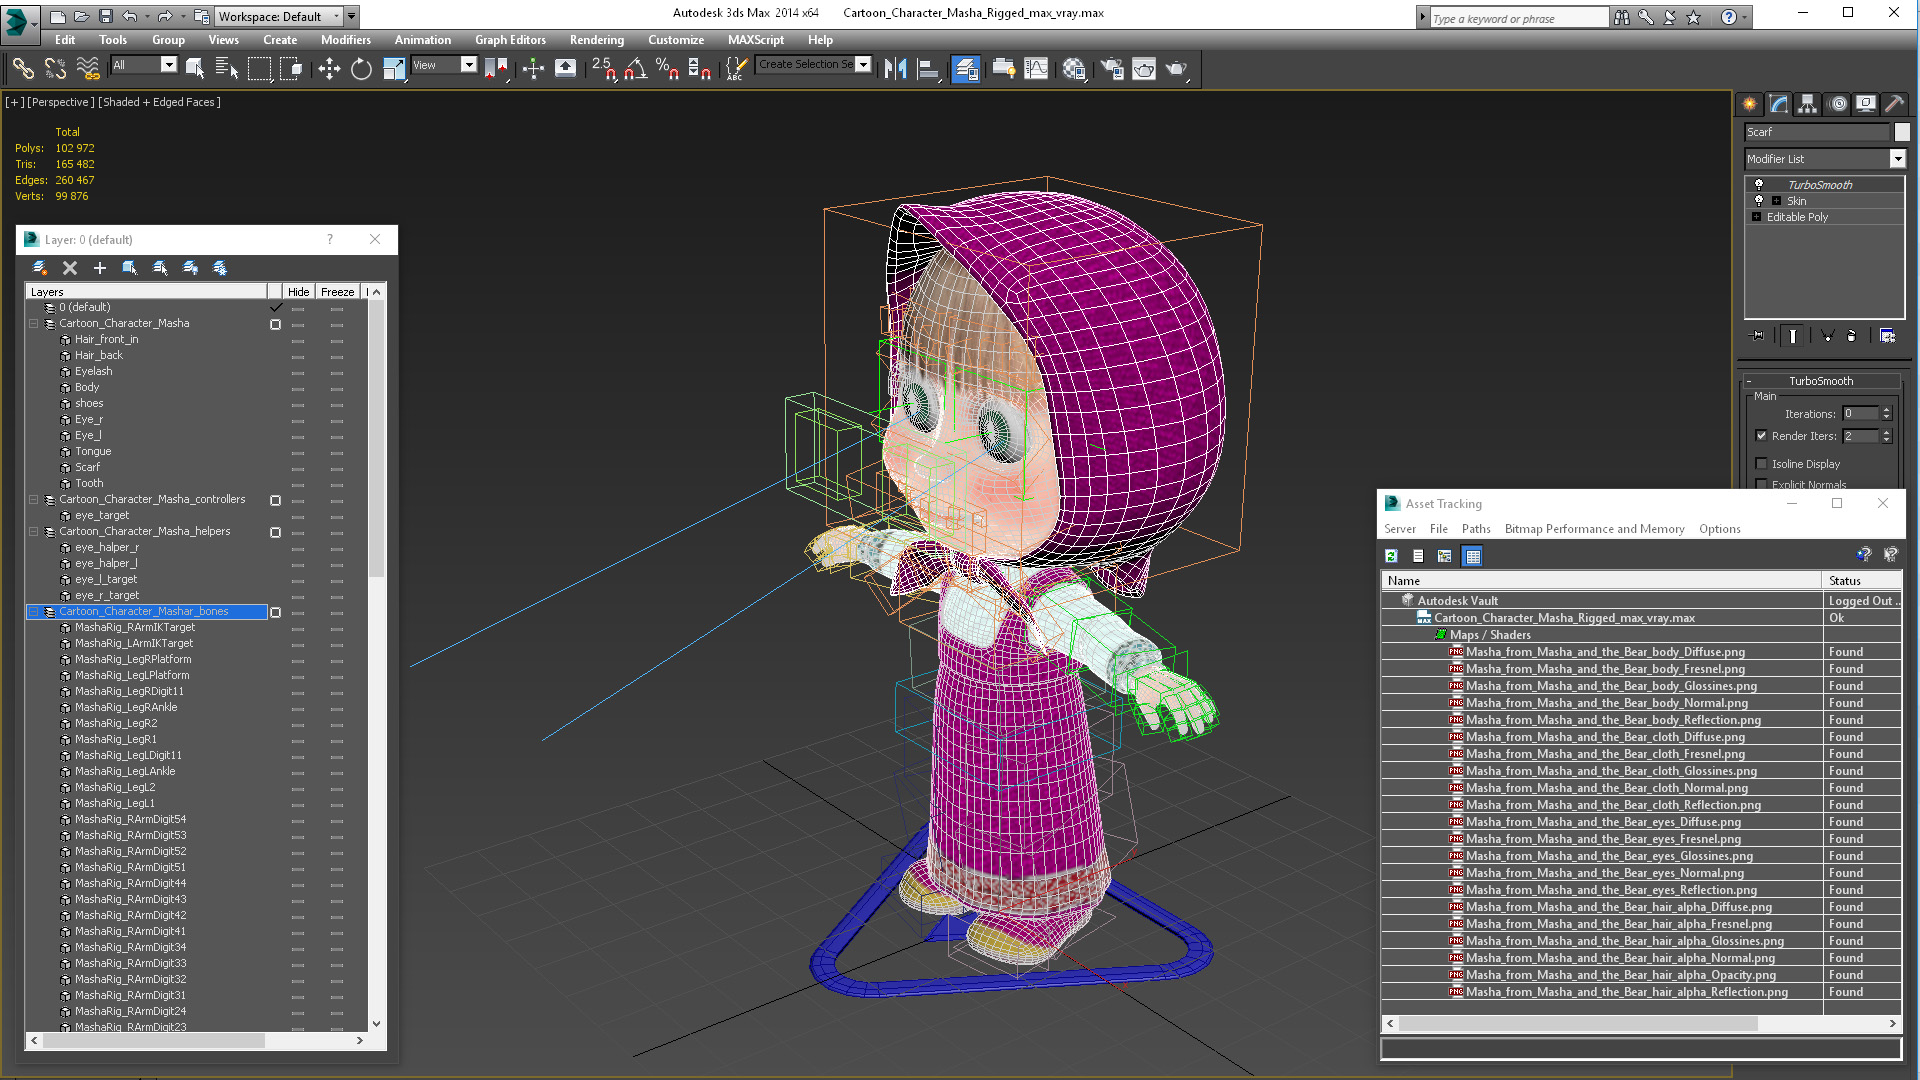Click the Hide column header in Layer dialog

tap(298, 292)
